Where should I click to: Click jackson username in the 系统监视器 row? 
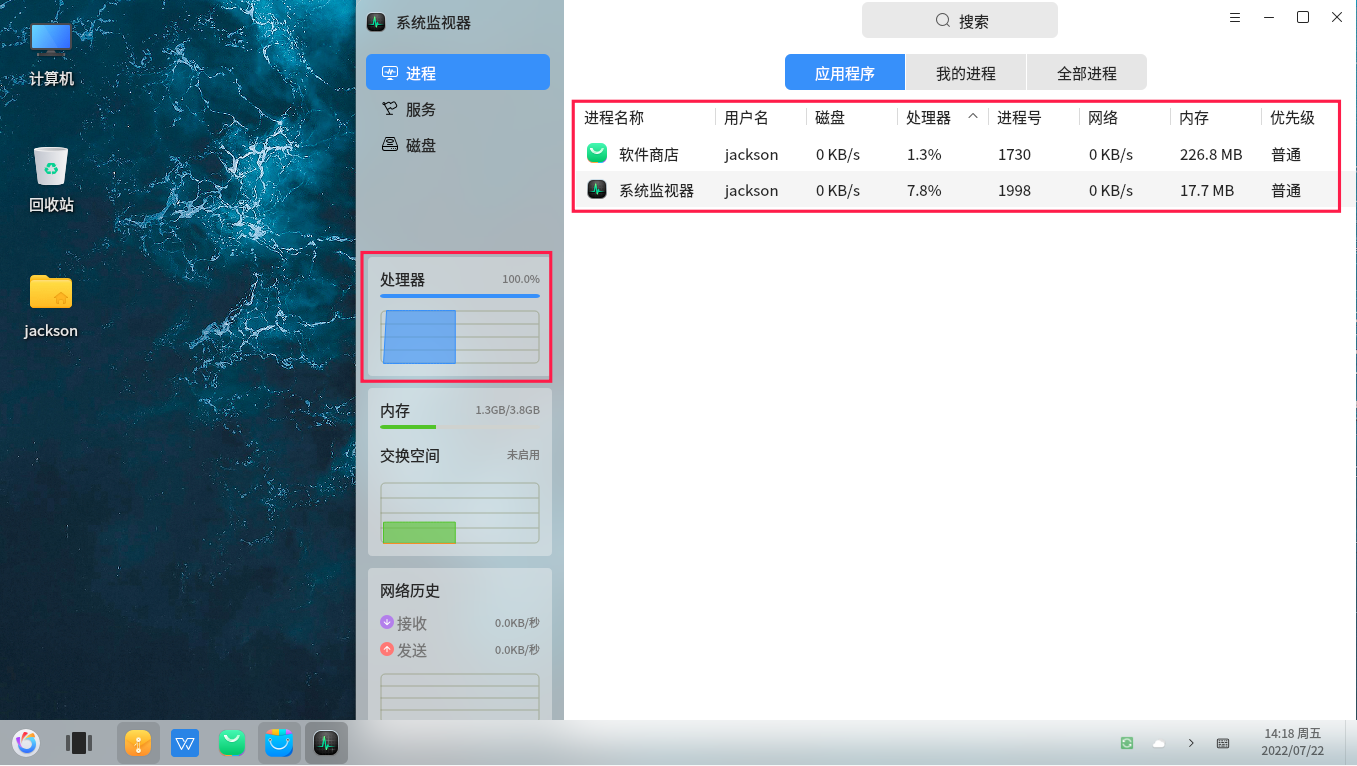click(752, 190)
